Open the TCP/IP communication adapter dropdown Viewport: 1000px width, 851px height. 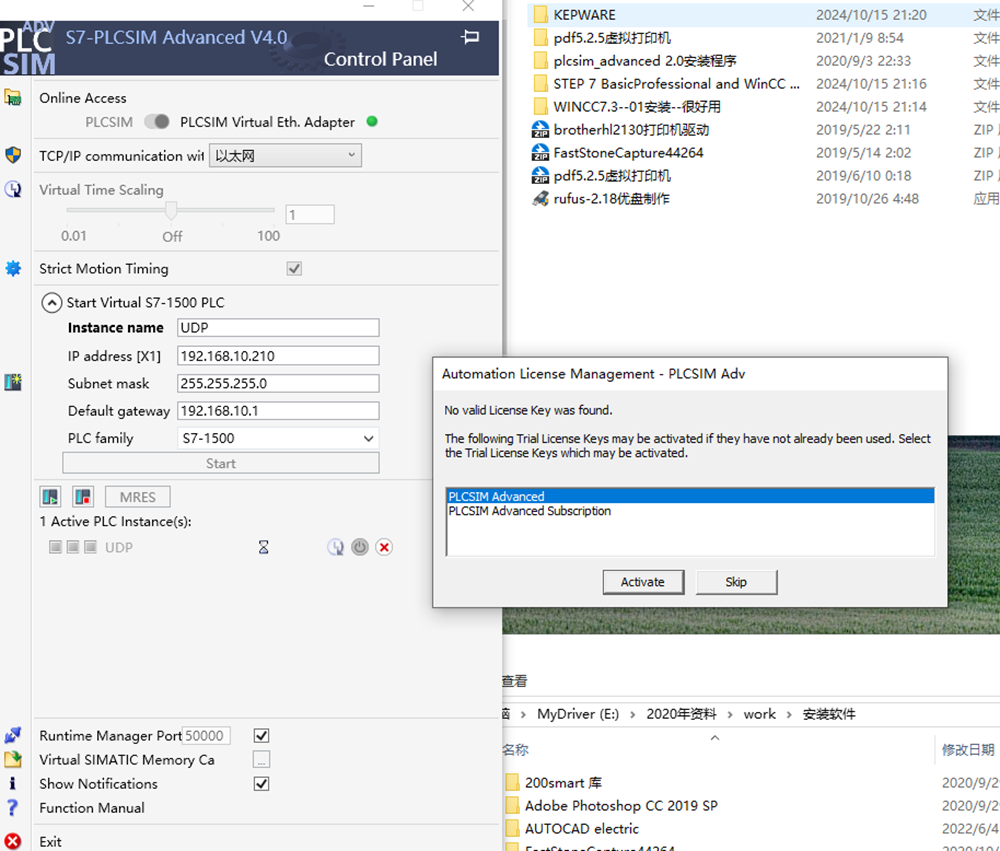pyautogui.click(x=285, y=155)
